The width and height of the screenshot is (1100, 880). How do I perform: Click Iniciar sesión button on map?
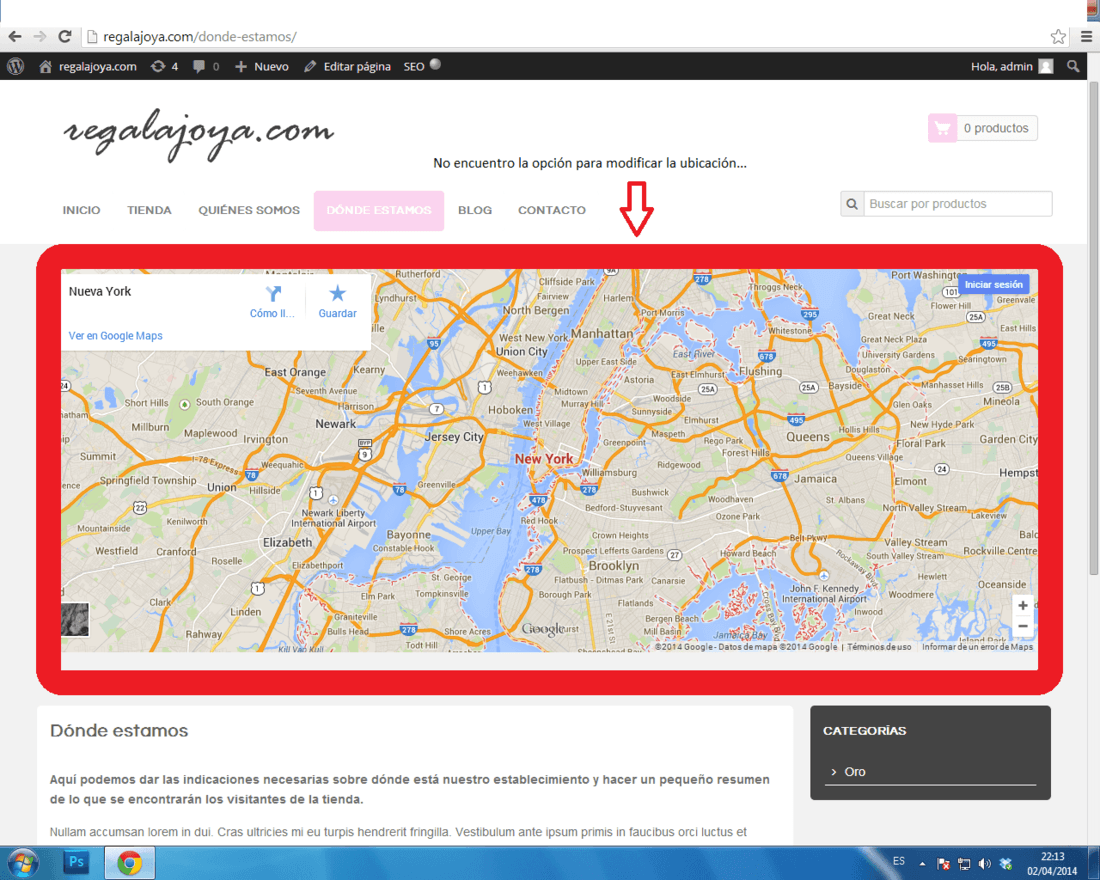click(x=993, y=284)
